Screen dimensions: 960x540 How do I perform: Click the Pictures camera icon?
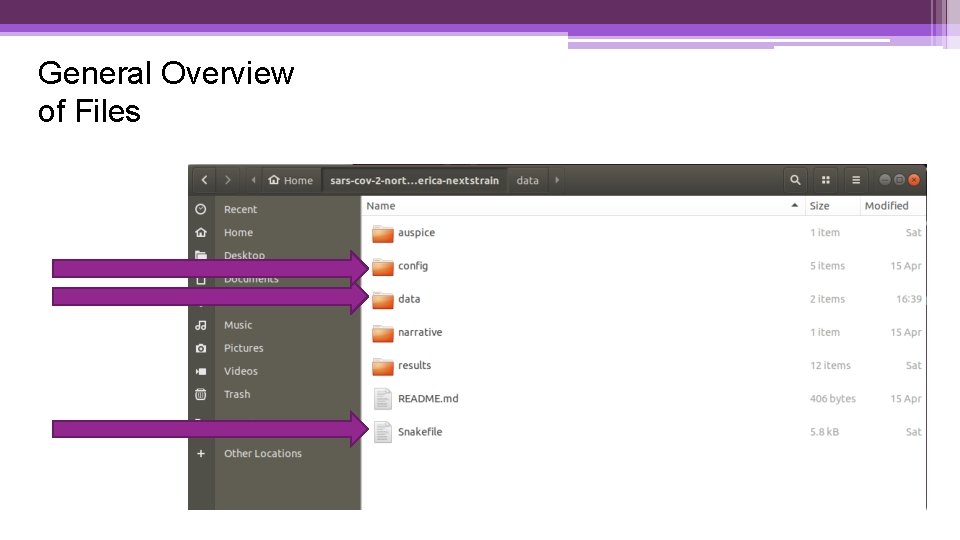click(x=201, y=348)
